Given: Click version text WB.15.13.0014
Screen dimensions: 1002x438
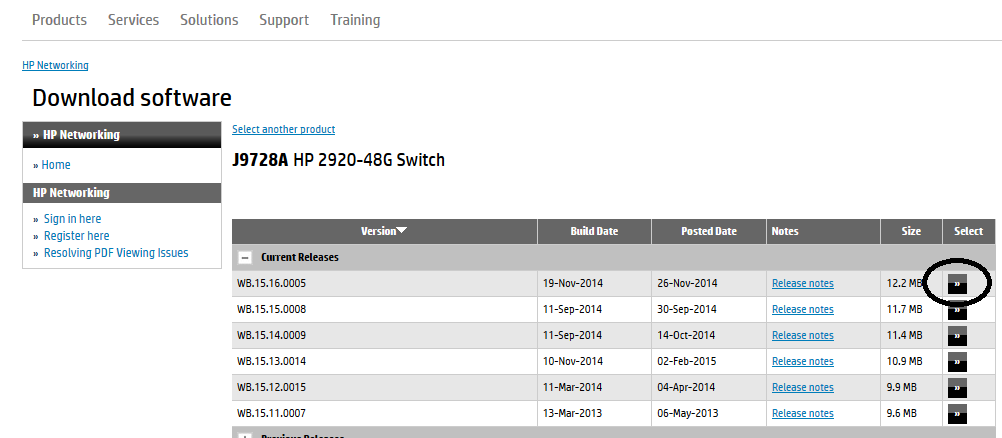Looking at the screenshot, I should coord(272,361).
